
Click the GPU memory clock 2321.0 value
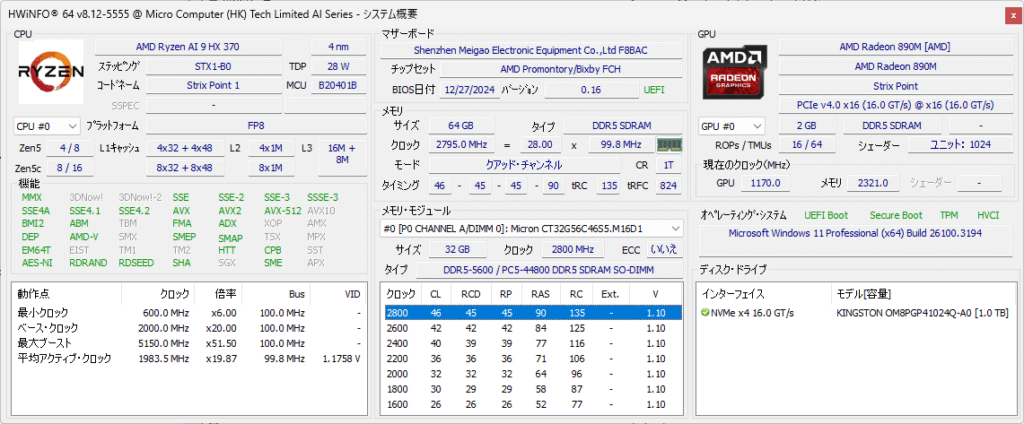point(872,184)
